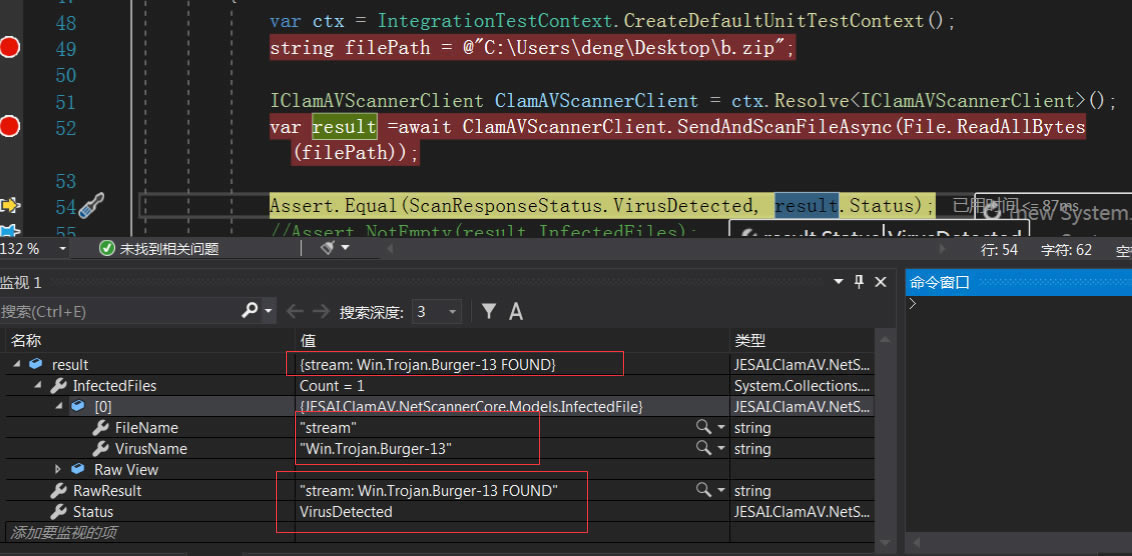Remove the breakpoint on line 49
The width and height of the screenshot is (1132, 556).
click(x=9, y=48)
